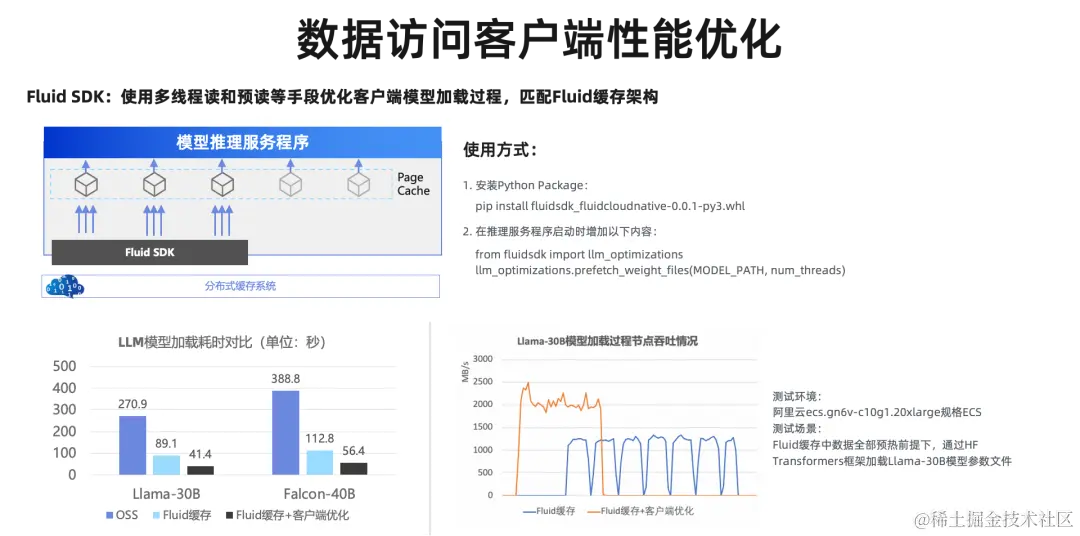Click the 分布式缓存系统 box

click(x=240, y=286)
